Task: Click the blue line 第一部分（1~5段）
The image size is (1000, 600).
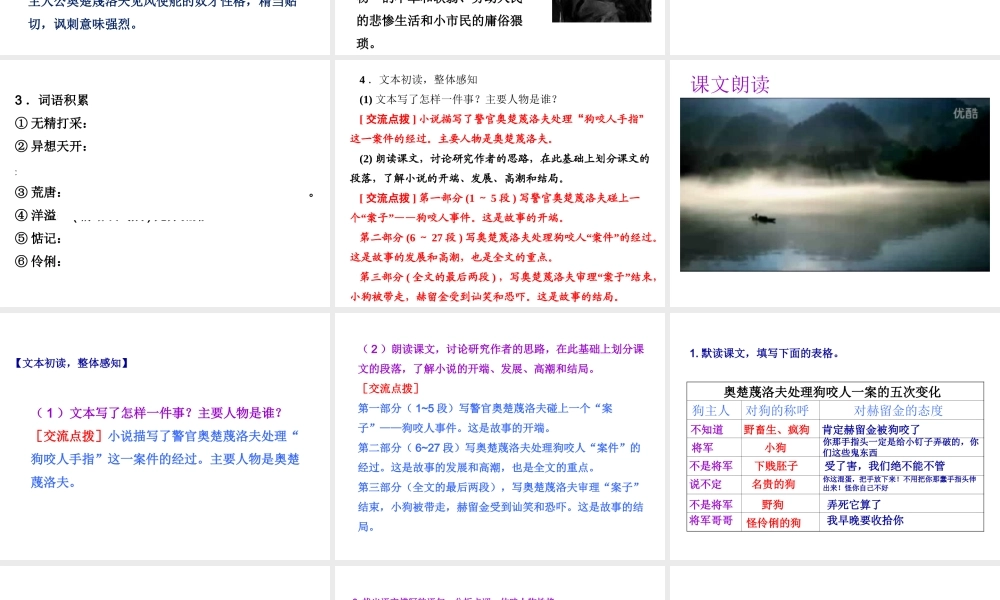Action: pos(485,408)
